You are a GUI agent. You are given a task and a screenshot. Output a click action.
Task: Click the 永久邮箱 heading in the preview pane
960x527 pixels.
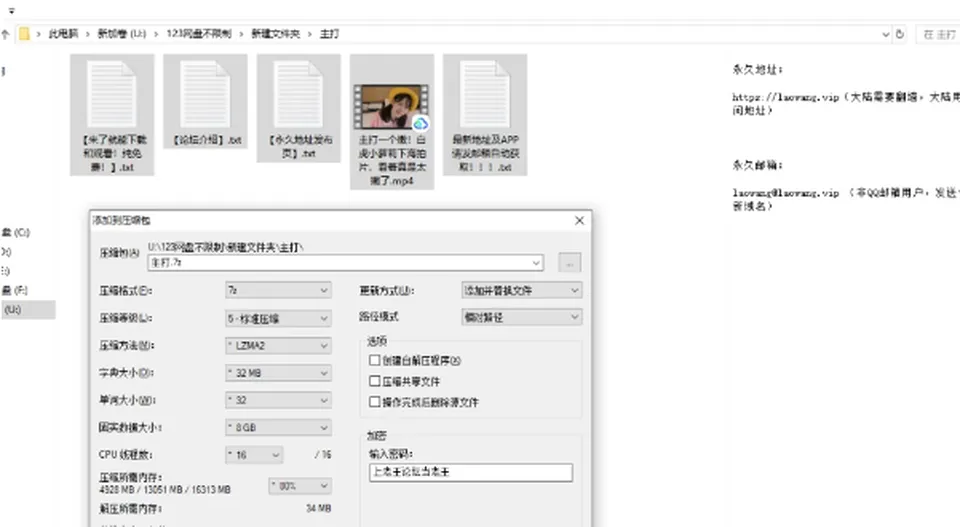(x=757, y=165)
